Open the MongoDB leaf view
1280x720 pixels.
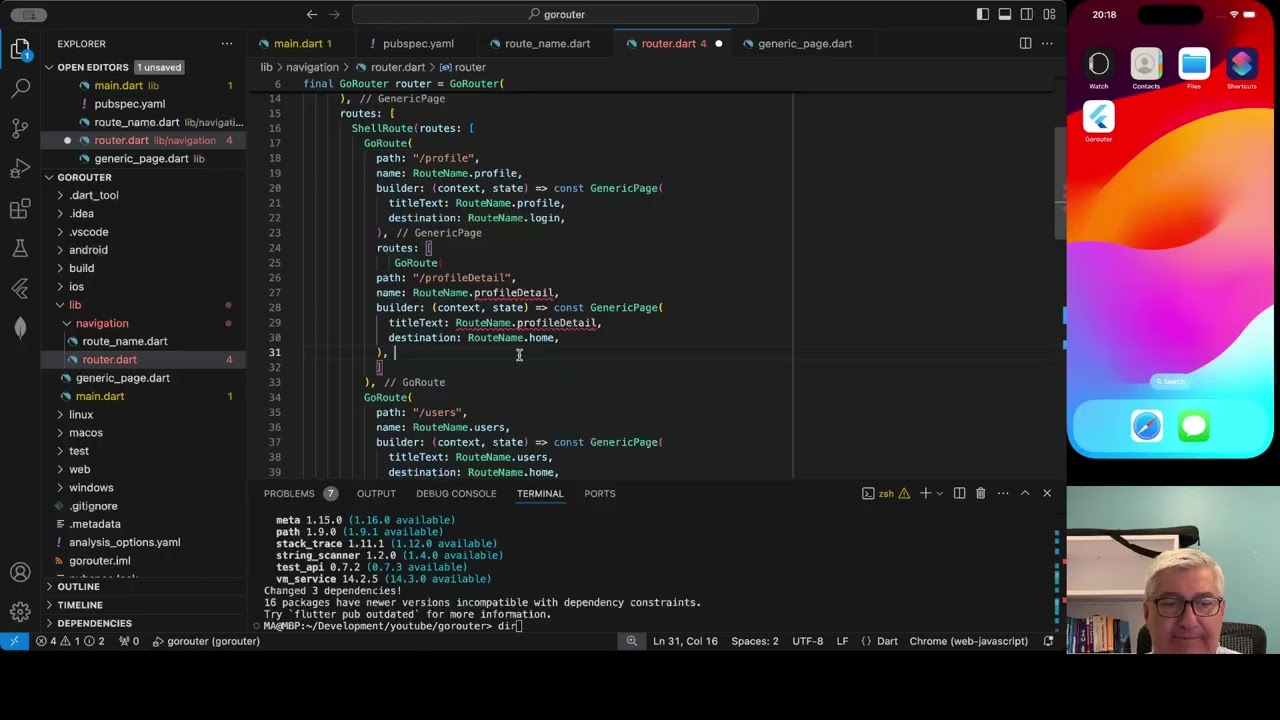tap(20, 327)
